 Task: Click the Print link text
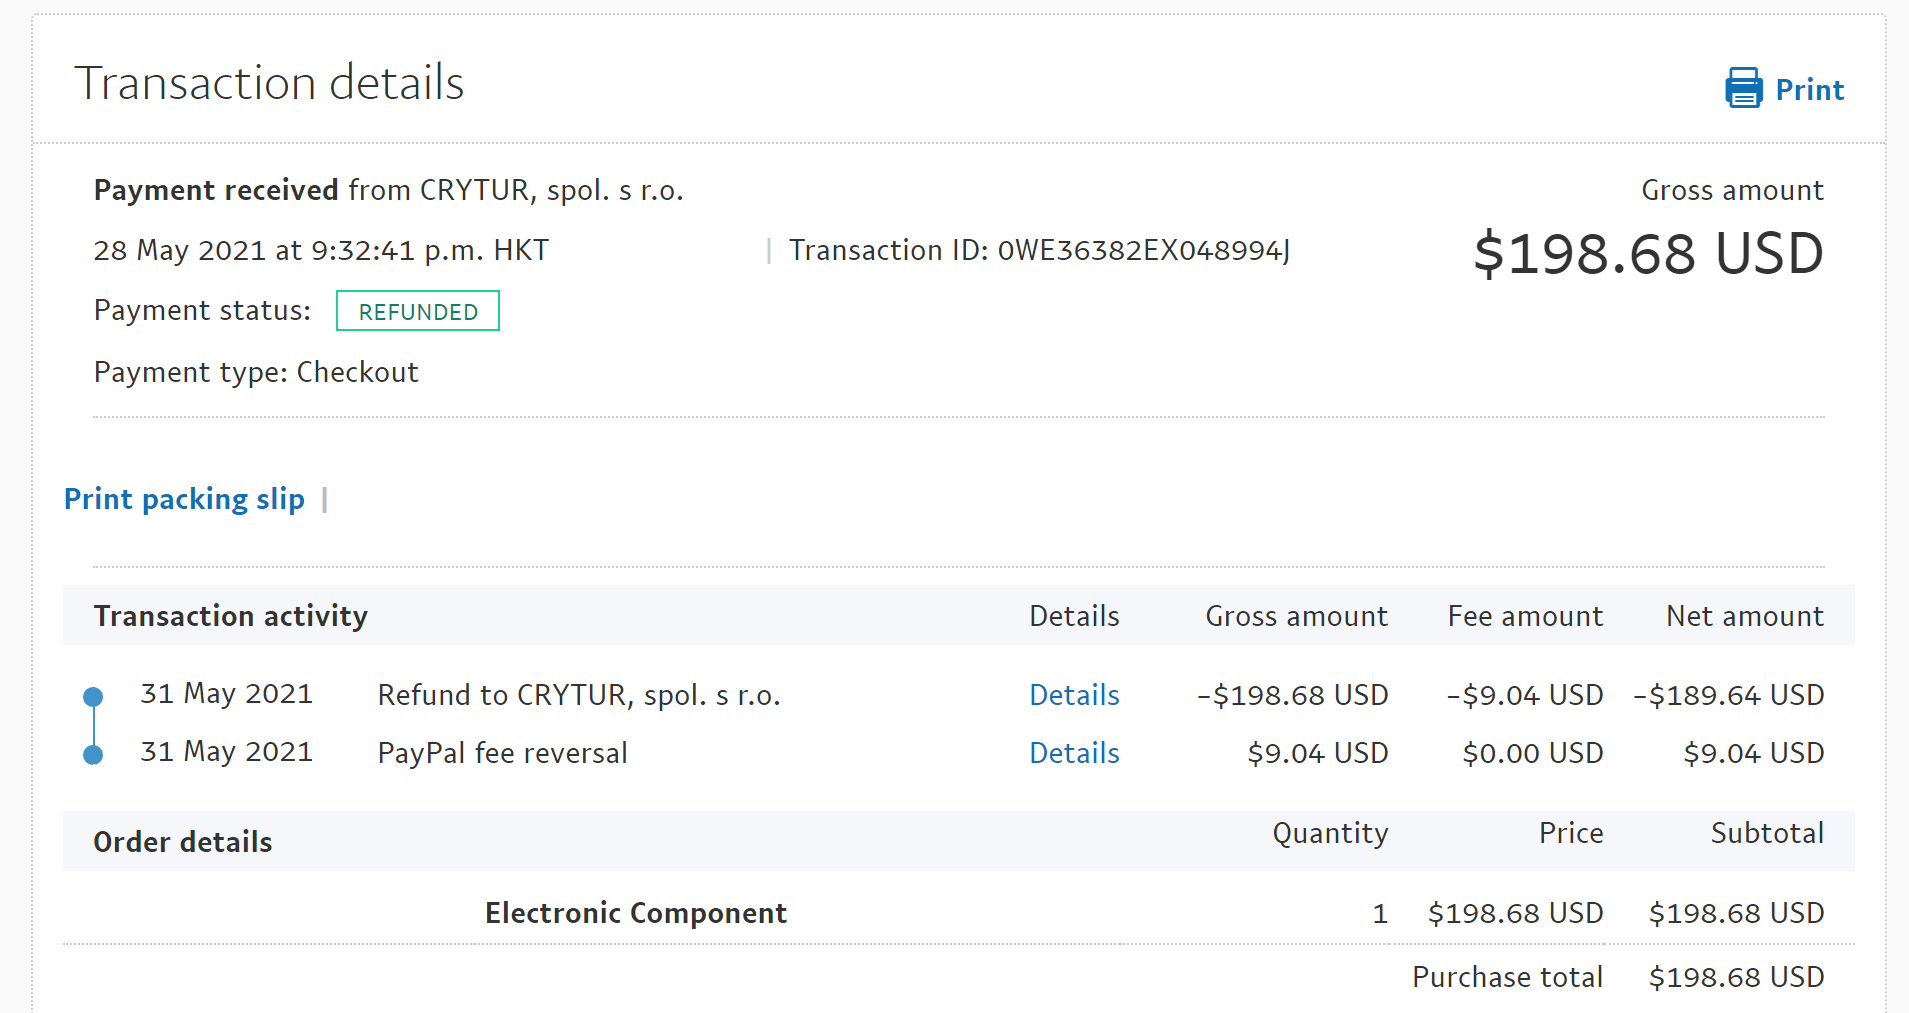(x=1809, y=90)
